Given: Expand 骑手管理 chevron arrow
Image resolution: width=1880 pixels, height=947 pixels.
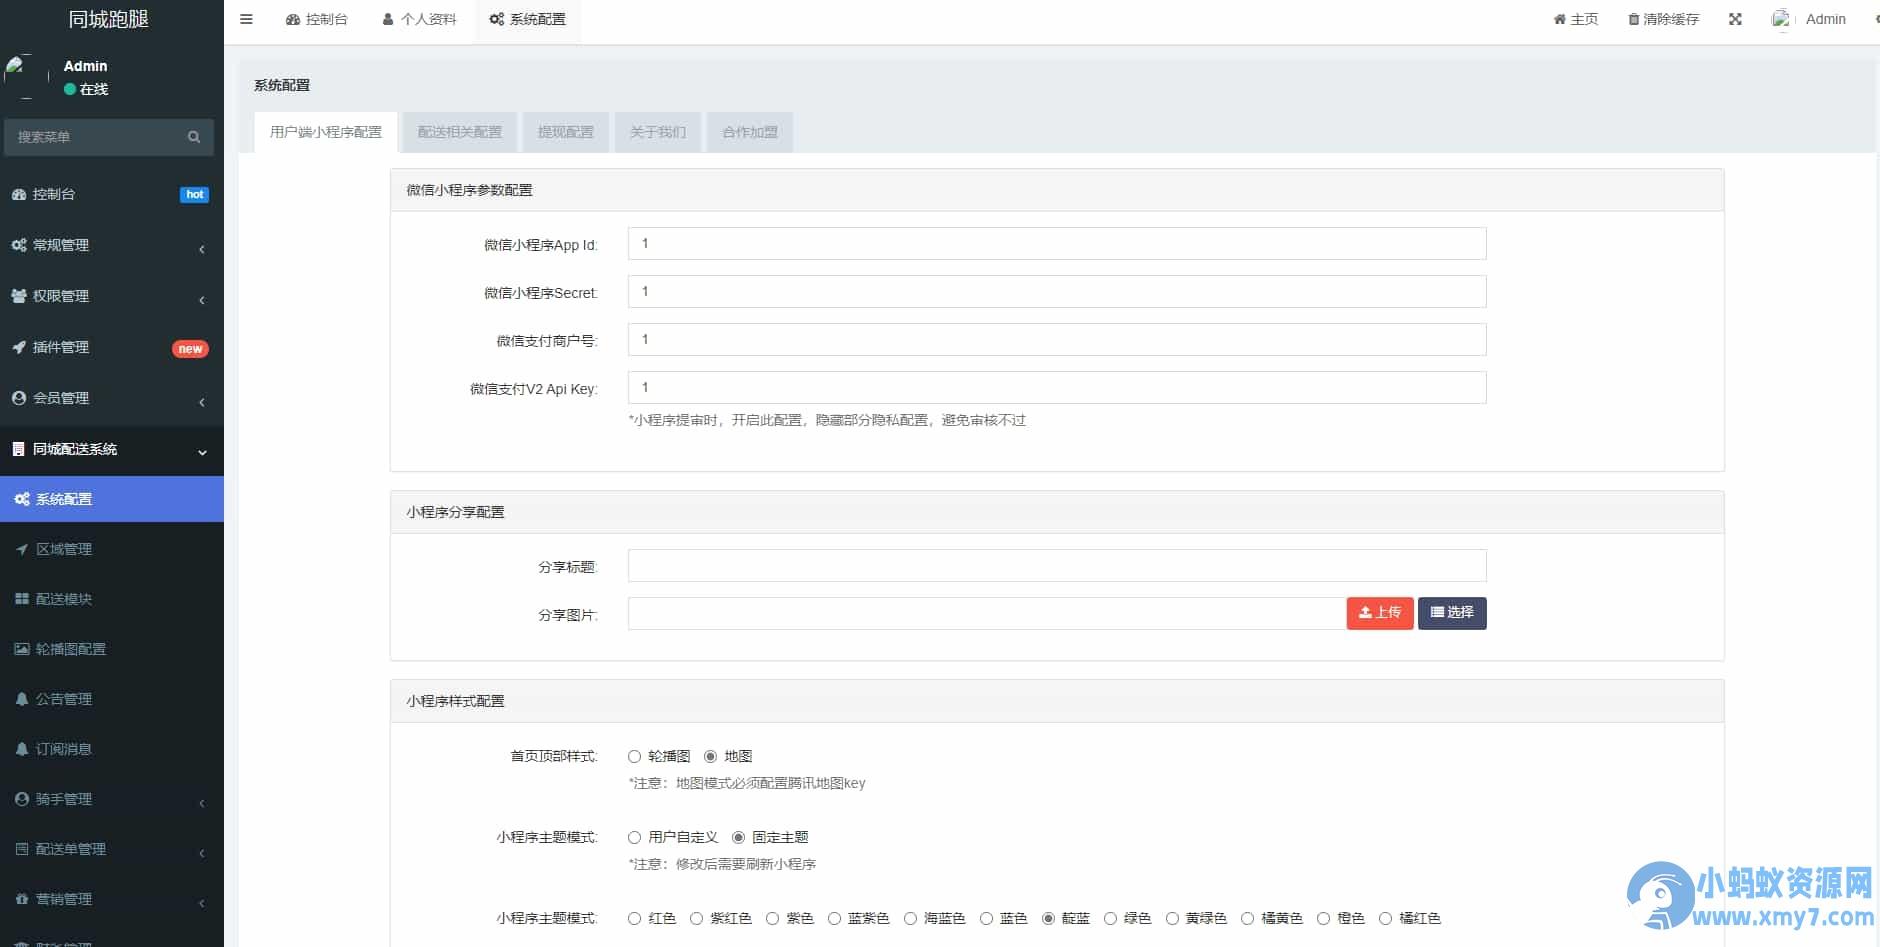Looking at the screenshot, I should point(202,802).
